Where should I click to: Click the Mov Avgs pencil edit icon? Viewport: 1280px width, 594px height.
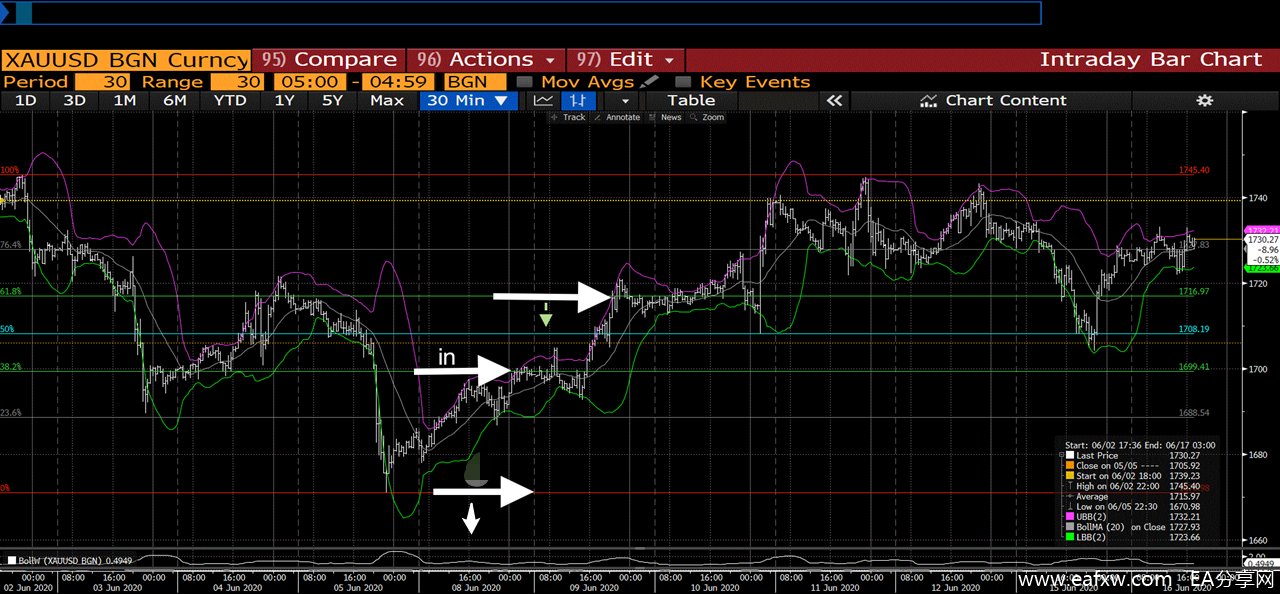pyautogui.click(x=649, y=81)
